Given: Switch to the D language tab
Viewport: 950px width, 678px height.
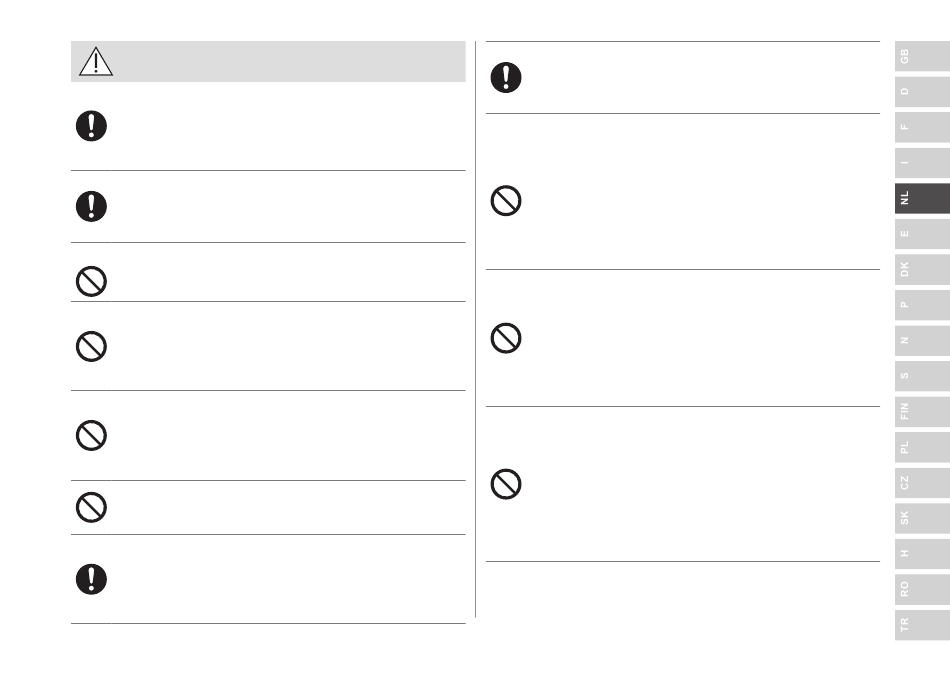Looking at the screenshot, I should [922, 91].
